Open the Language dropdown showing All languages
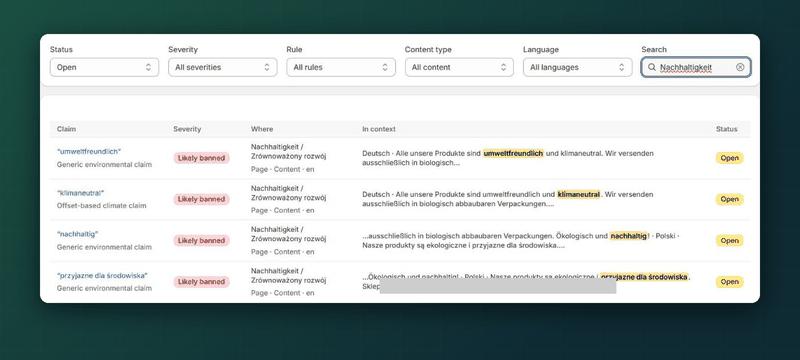Image resolution: width=800 pixels, height=360 pixels. coord(578,67)
